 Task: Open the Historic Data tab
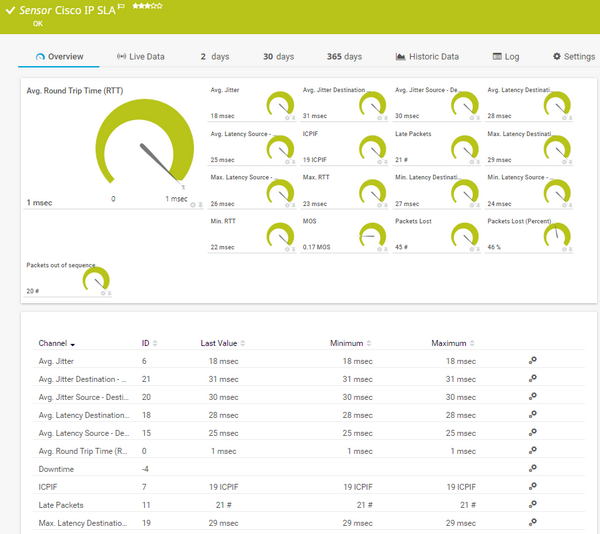pyautogui.click(x=427, y=57)
